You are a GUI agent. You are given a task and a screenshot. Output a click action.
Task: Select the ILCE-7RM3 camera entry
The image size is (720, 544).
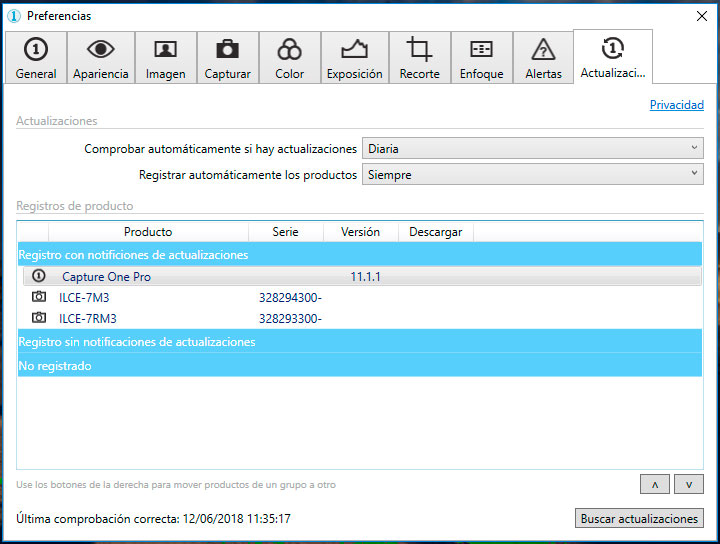(87, 319)
